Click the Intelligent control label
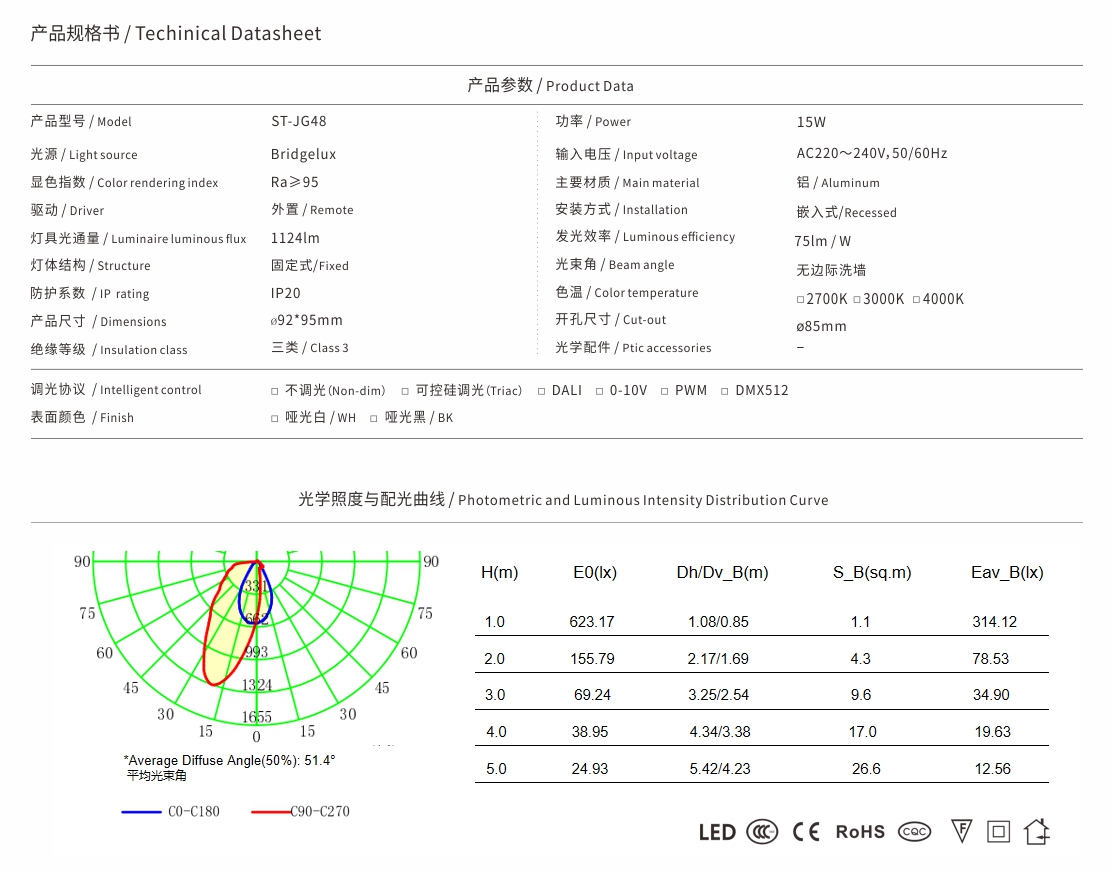Image resolution: width=1114 pixels, height=872 pixels. coord(116,389)
